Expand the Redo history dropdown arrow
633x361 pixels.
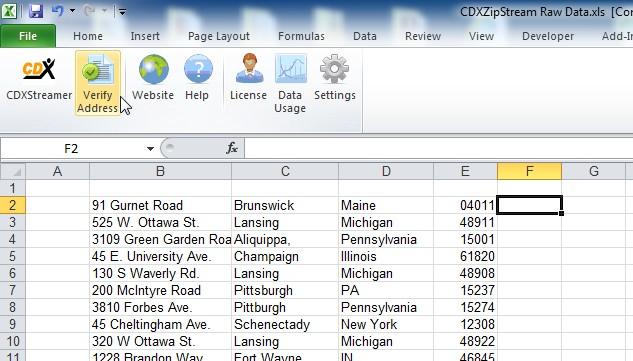(104, 11)
